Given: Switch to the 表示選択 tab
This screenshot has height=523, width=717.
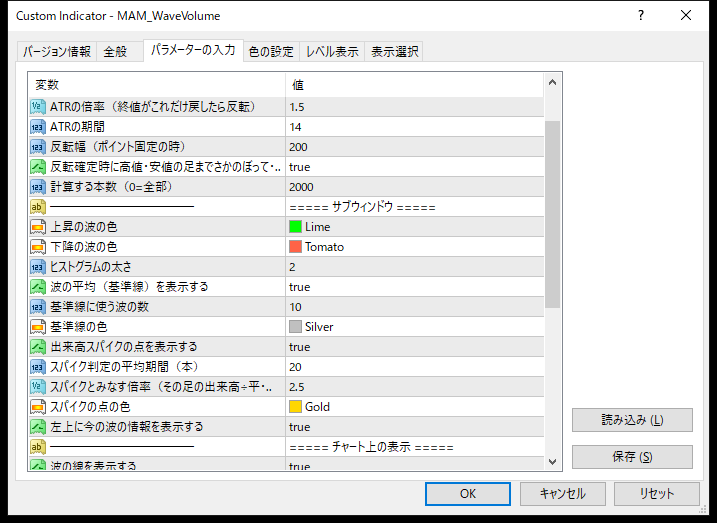Looking at the screenshot, I should pos(394,52).
